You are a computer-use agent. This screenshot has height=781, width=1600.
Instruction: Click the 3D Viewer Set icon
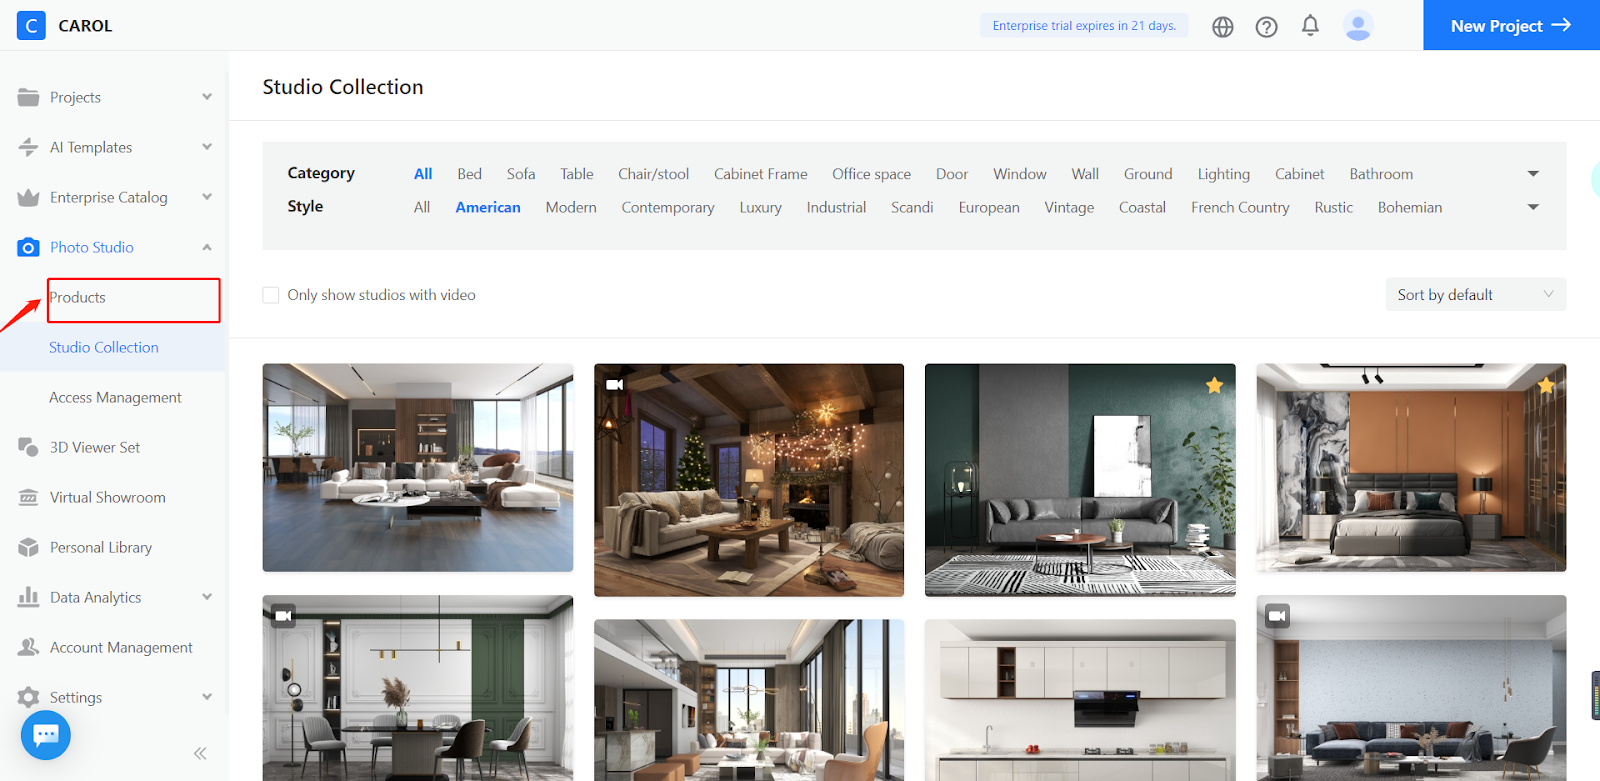(28, 447)
